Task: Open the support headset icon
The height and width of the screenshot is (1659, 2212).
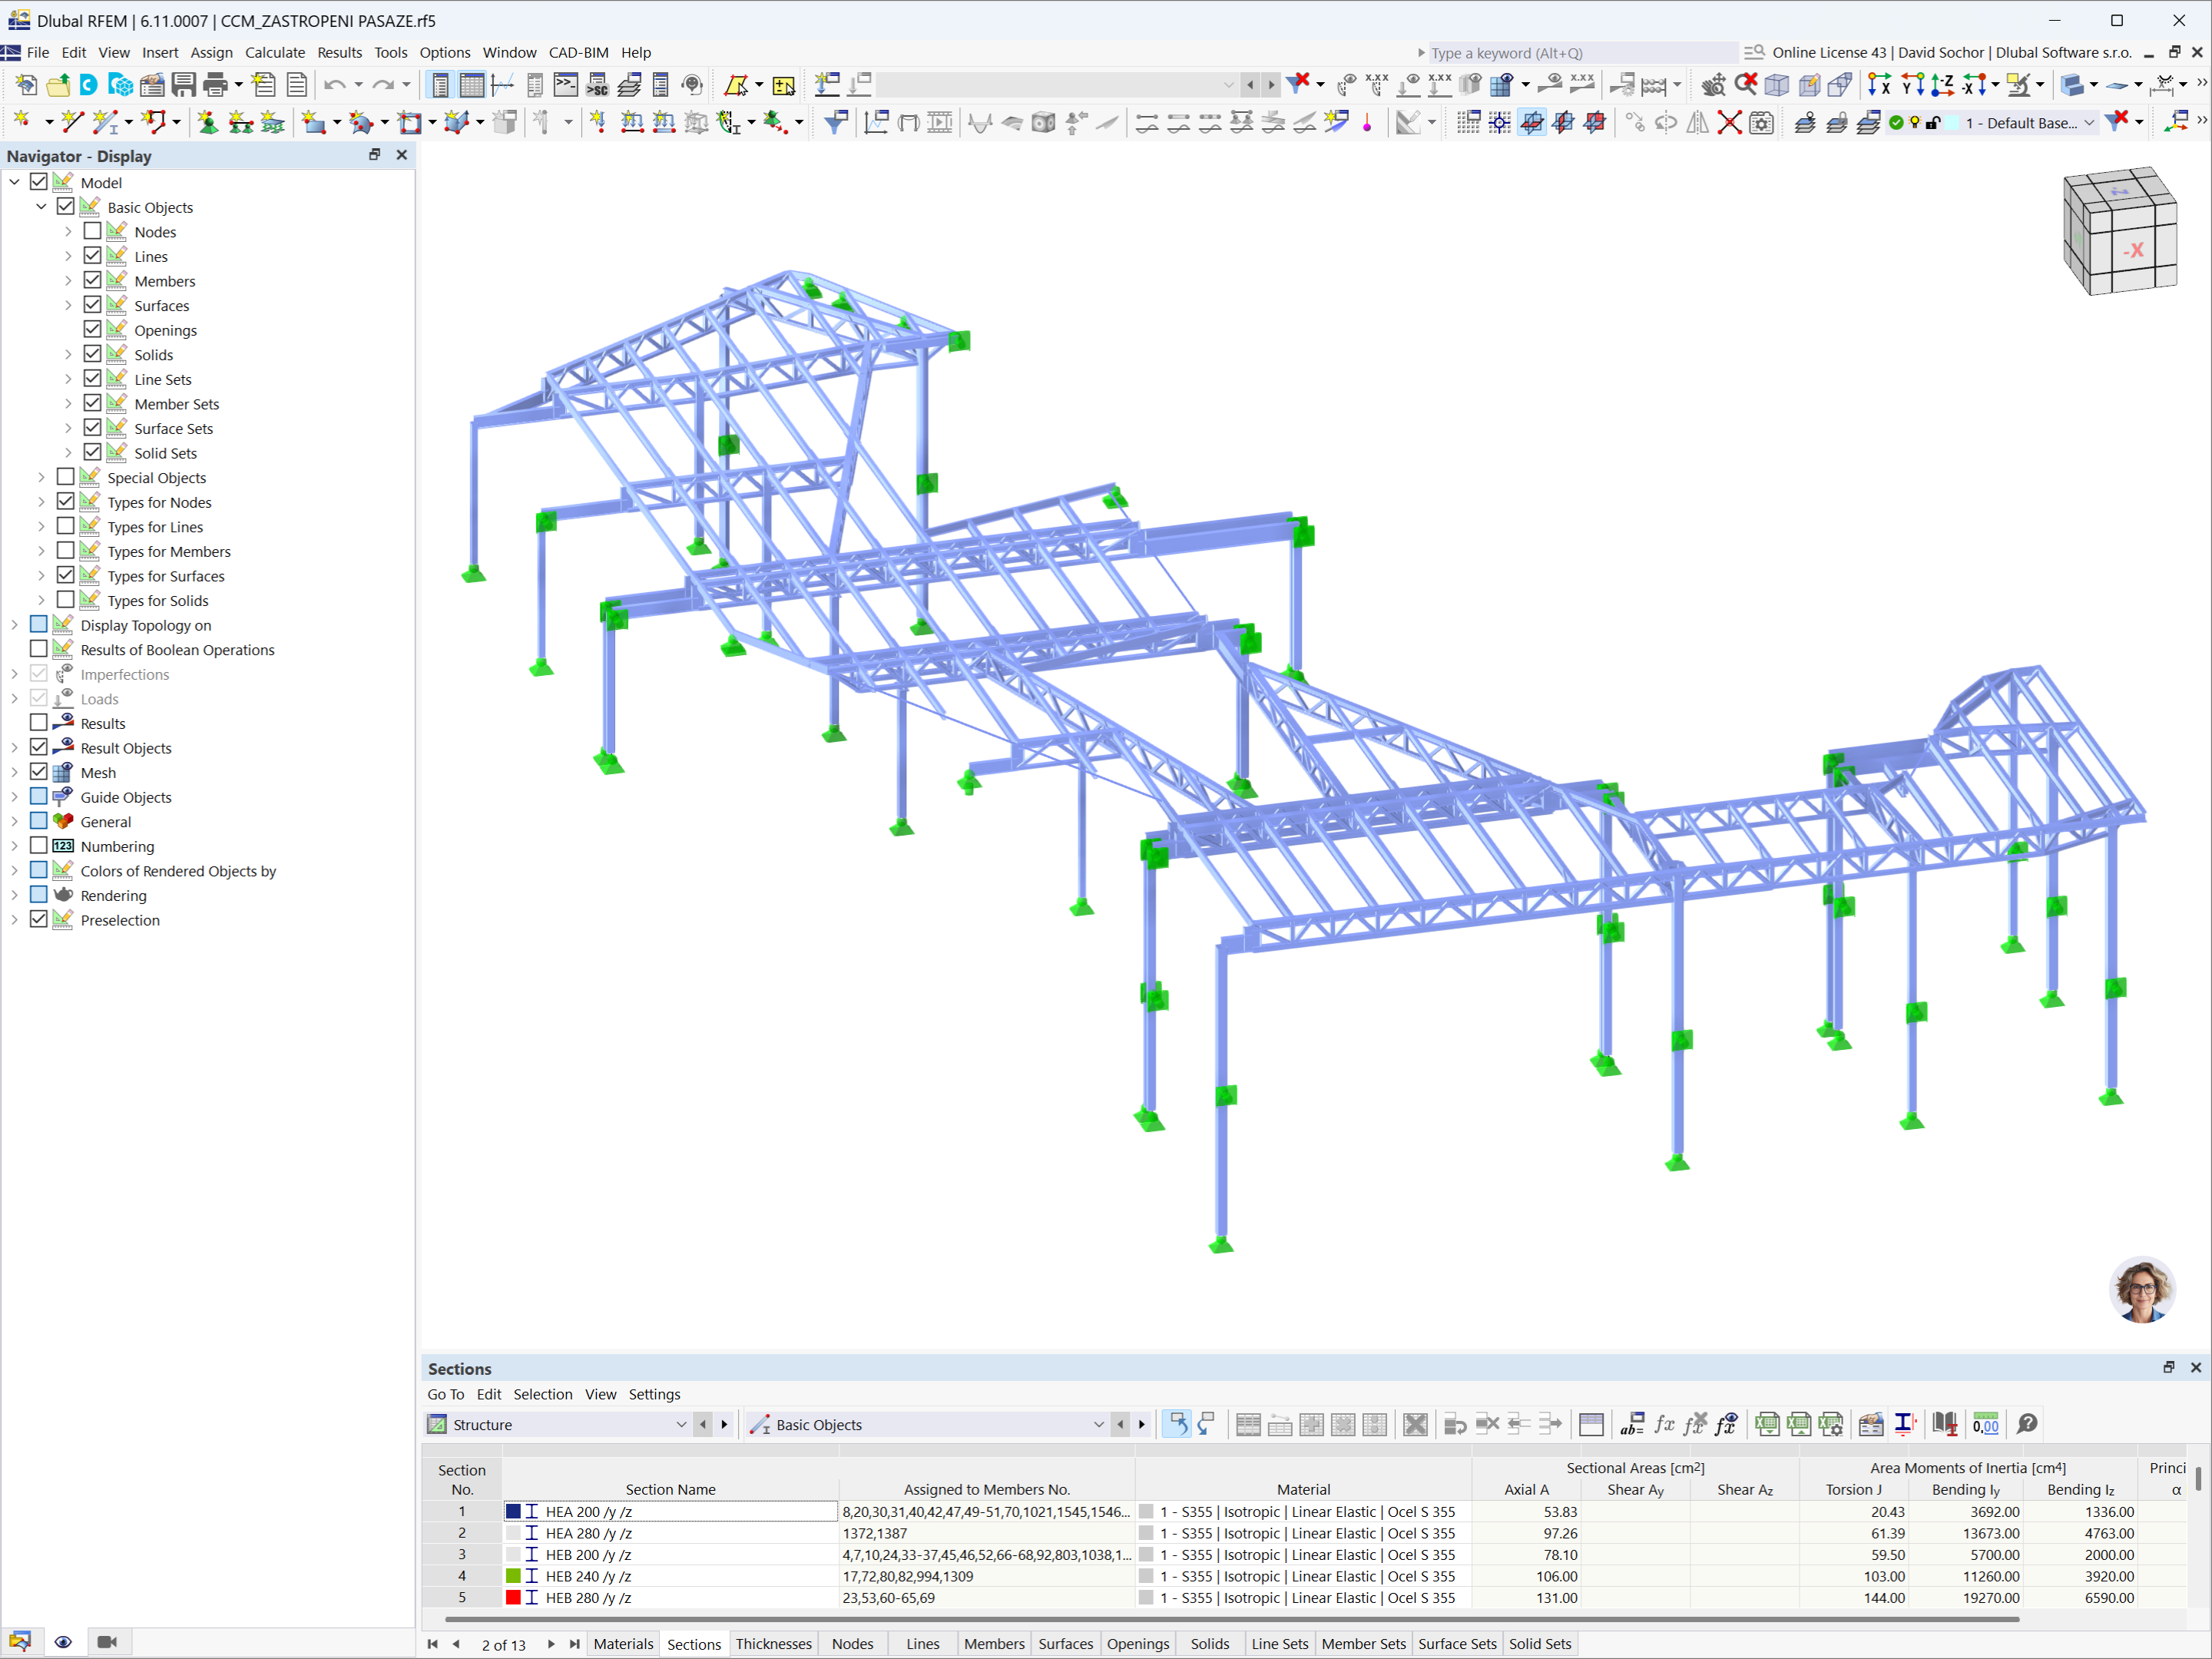Action: click(692, 85)
